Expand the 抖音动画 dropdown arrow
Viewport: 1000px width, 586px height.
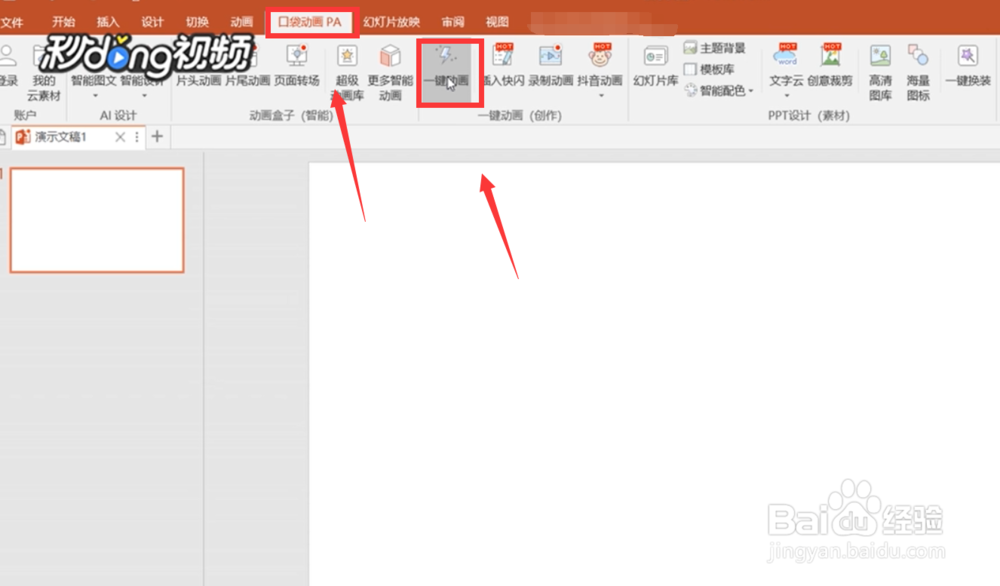601,96
